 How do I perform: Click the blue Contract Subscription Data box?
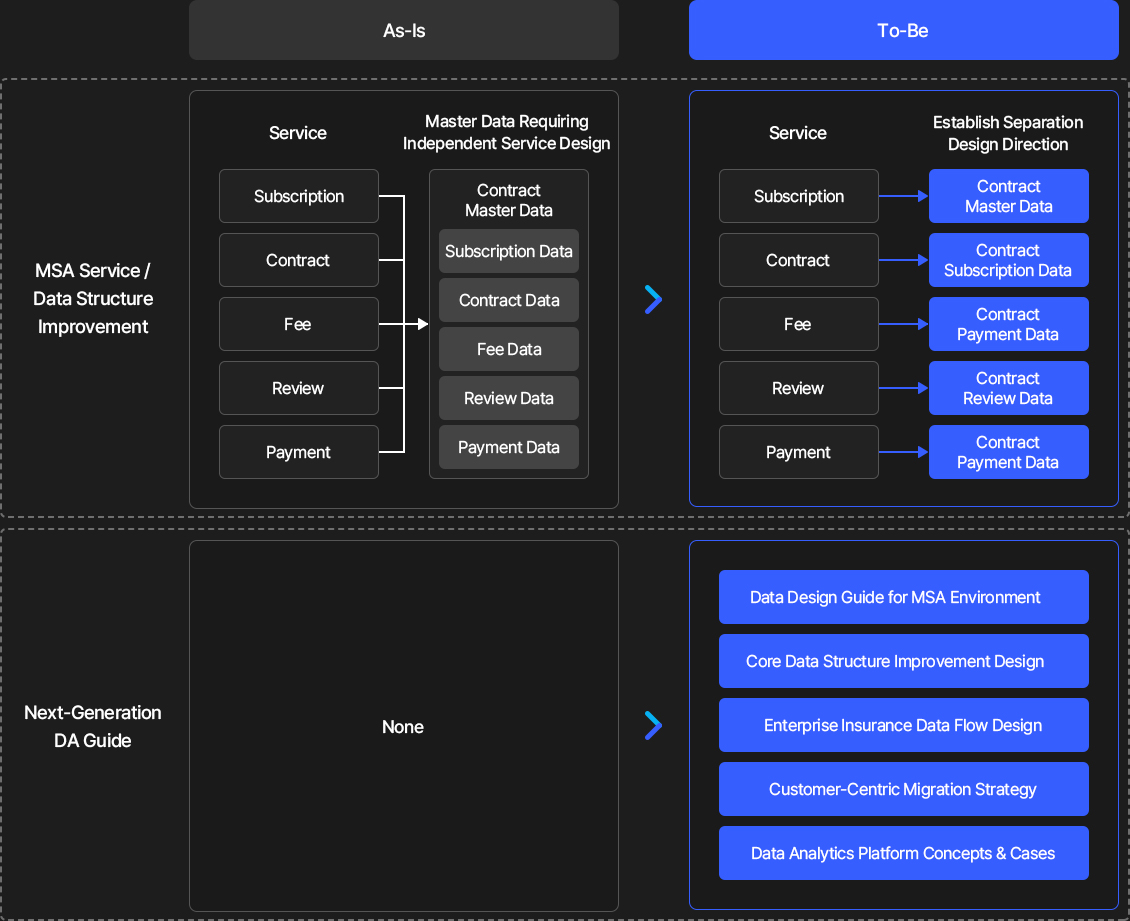tap(1009, 260)
